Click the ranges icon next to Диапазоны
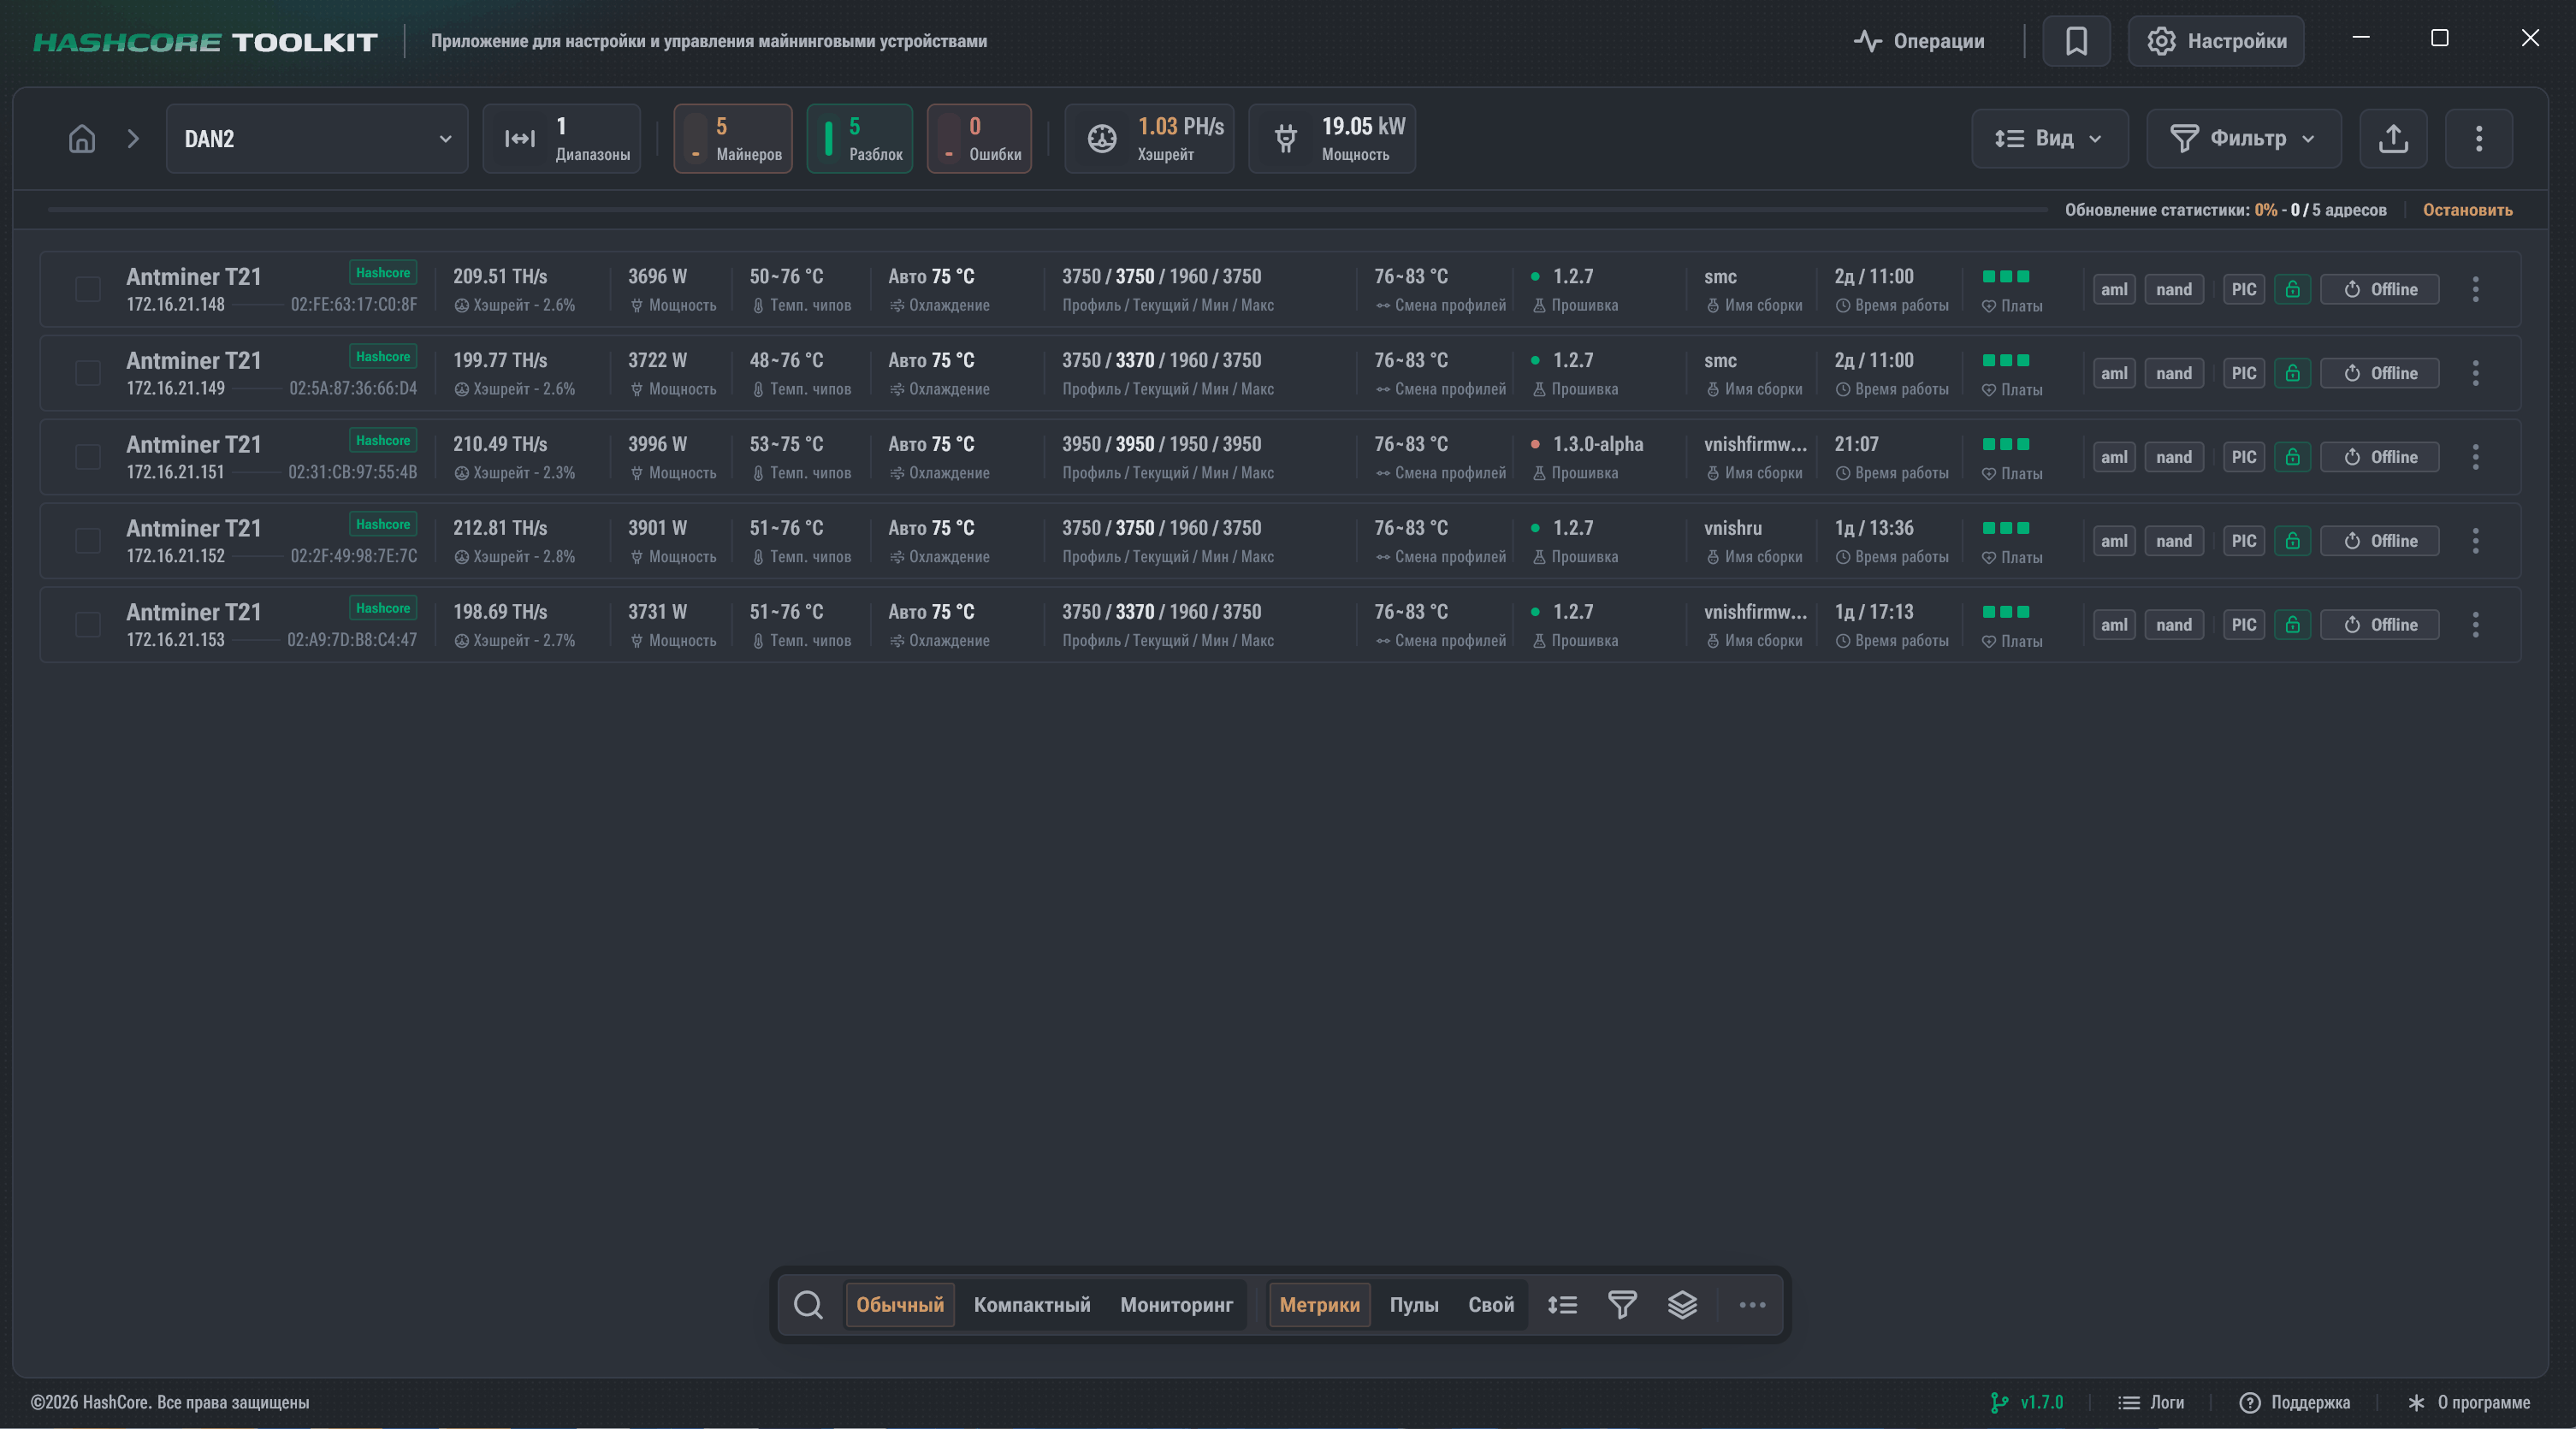 coord(520,139)
